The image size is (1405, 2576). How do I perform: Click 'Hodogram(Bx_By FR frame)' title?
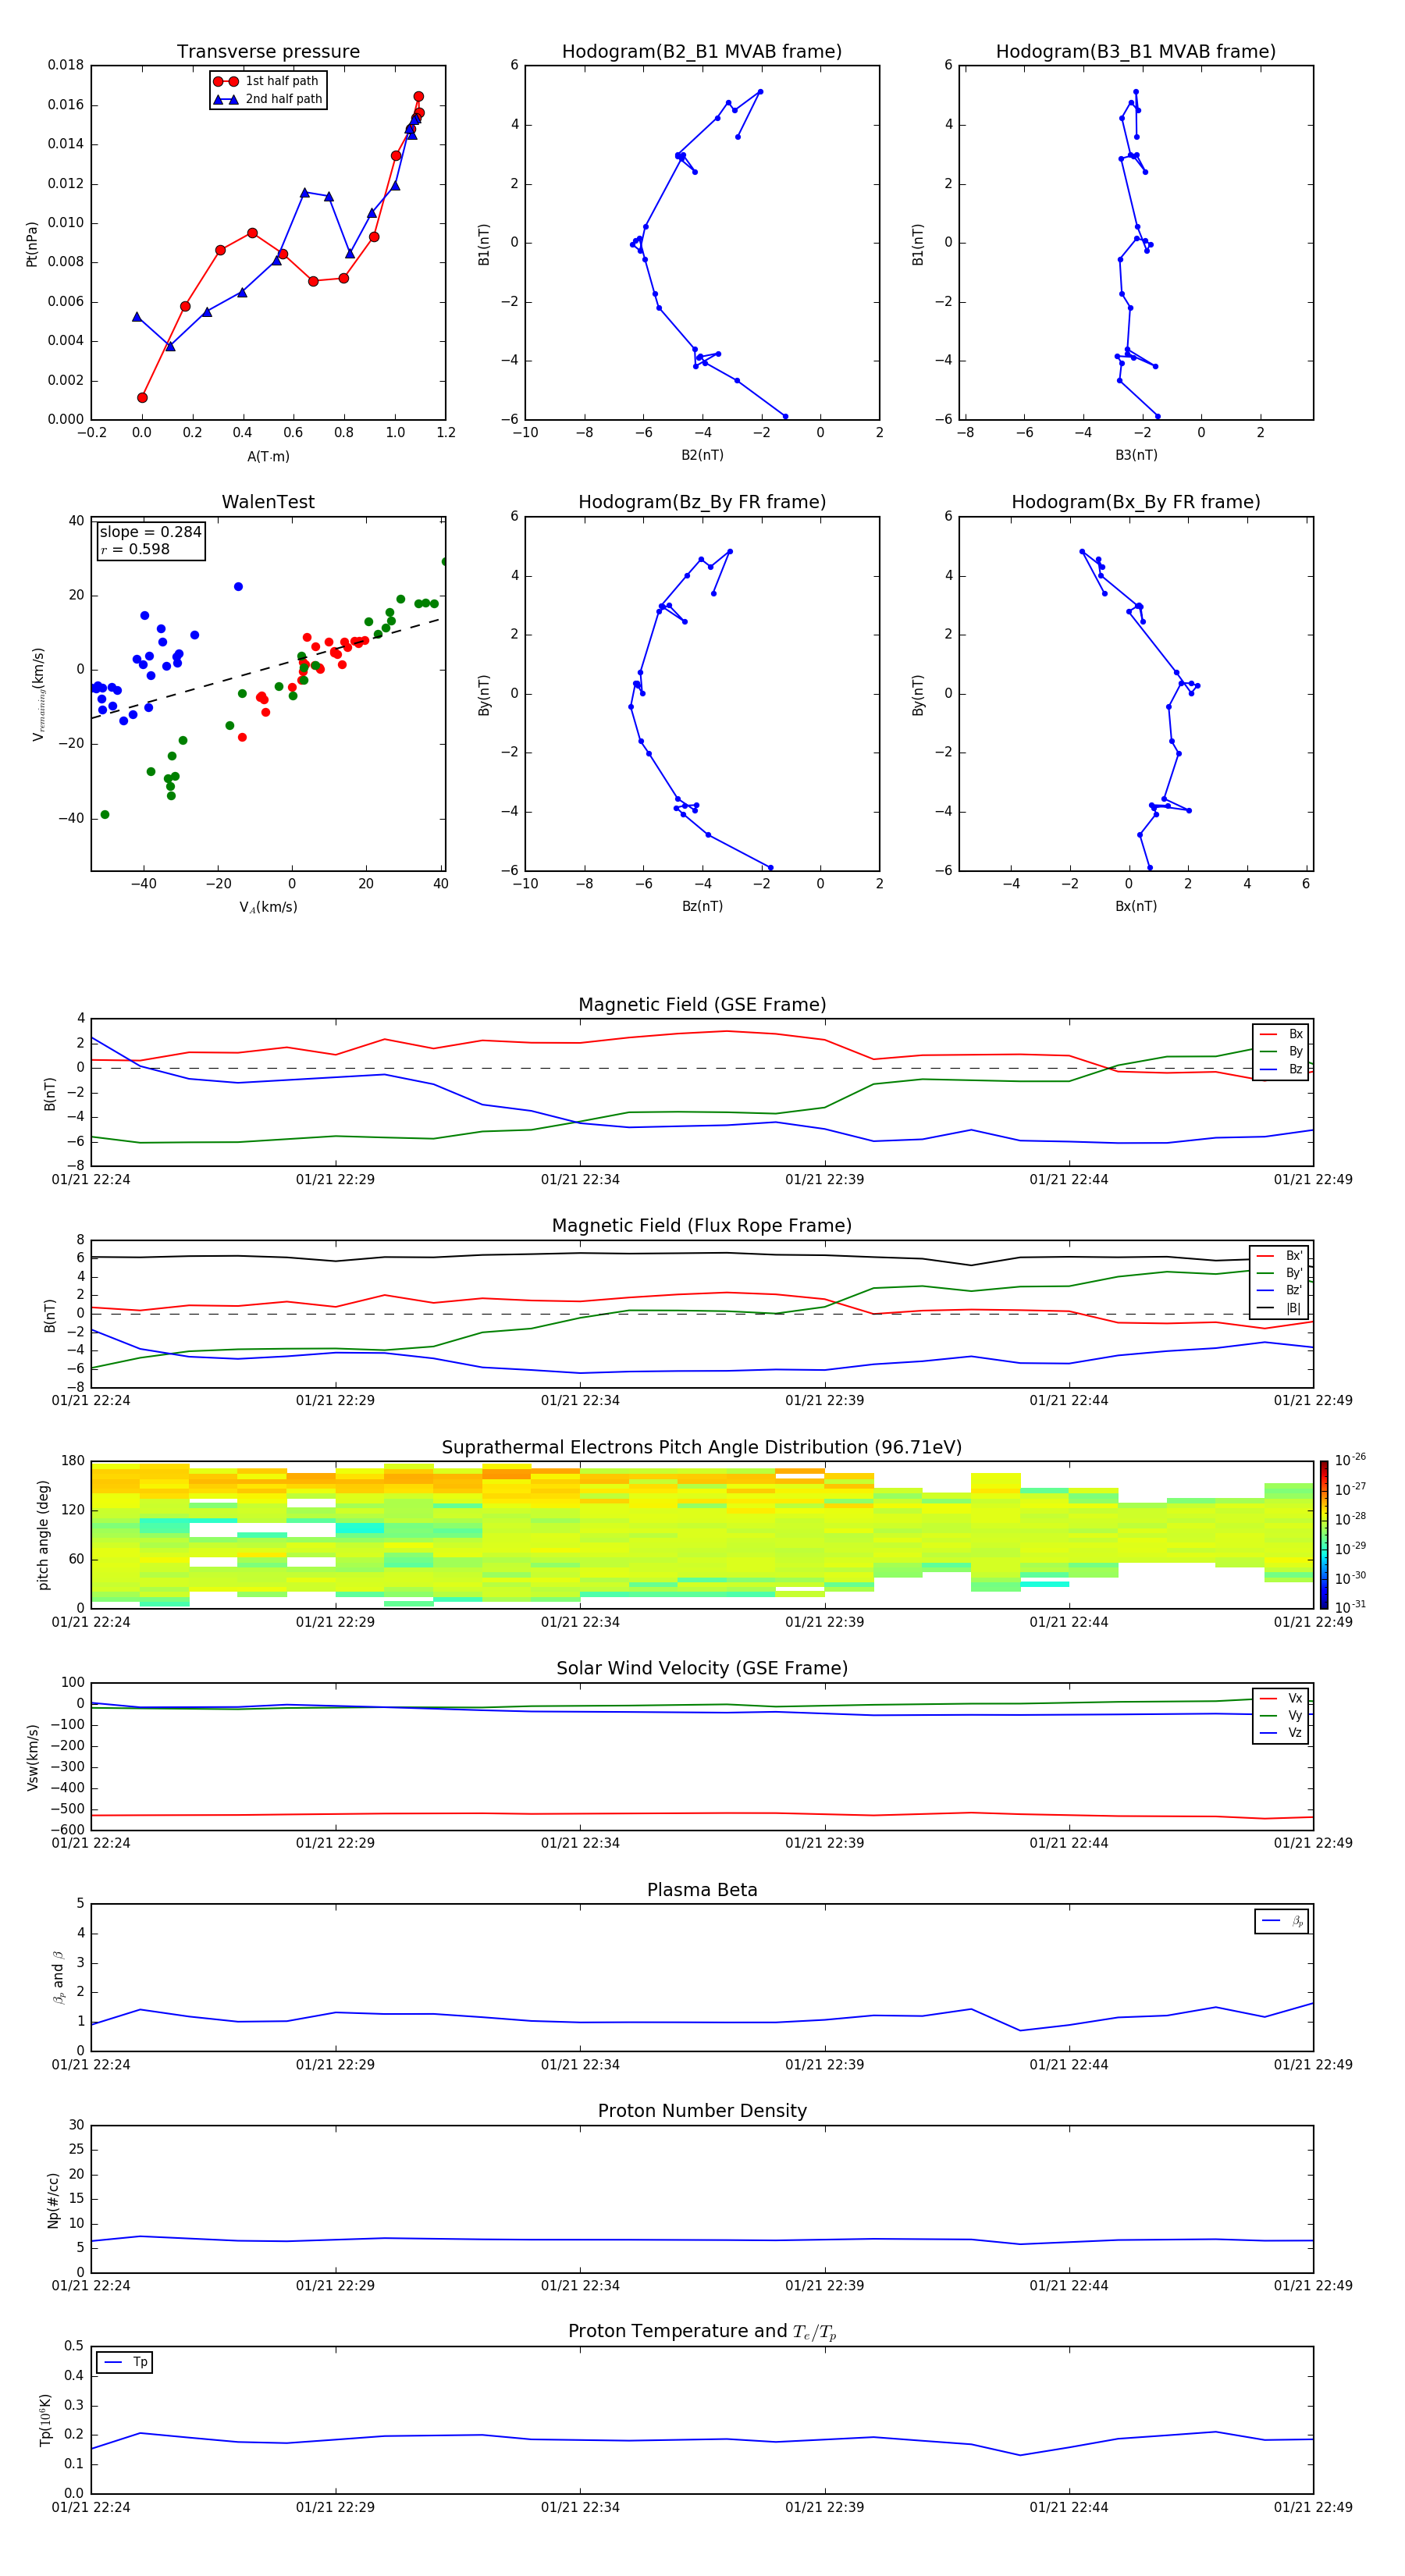point(1136,502)
